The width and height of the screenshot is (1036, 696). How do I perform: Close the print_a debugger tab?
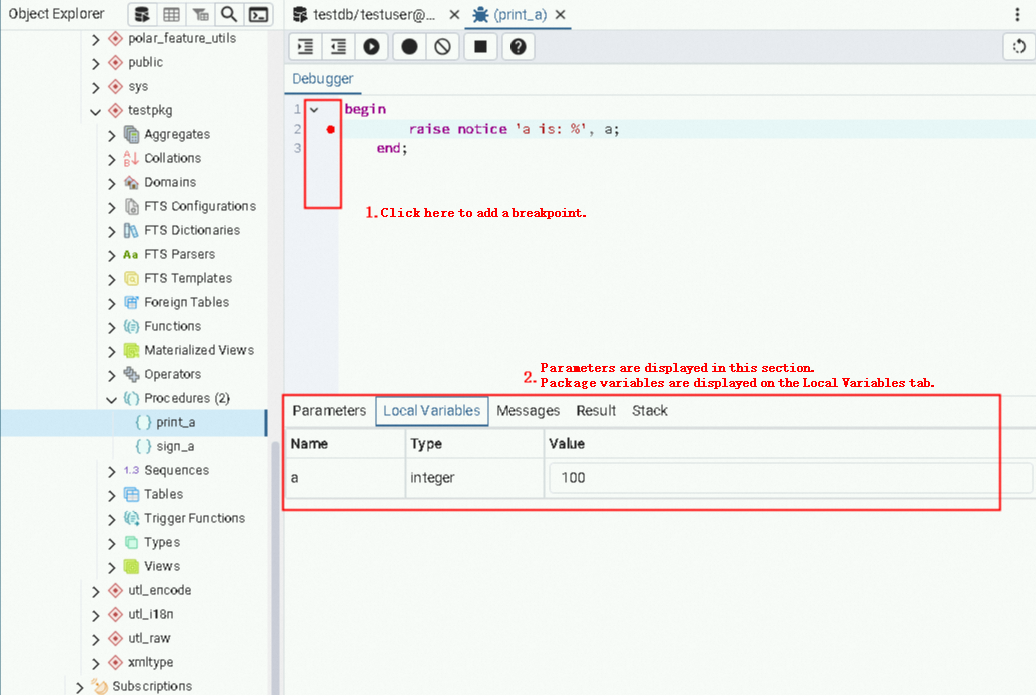[560, 15]
